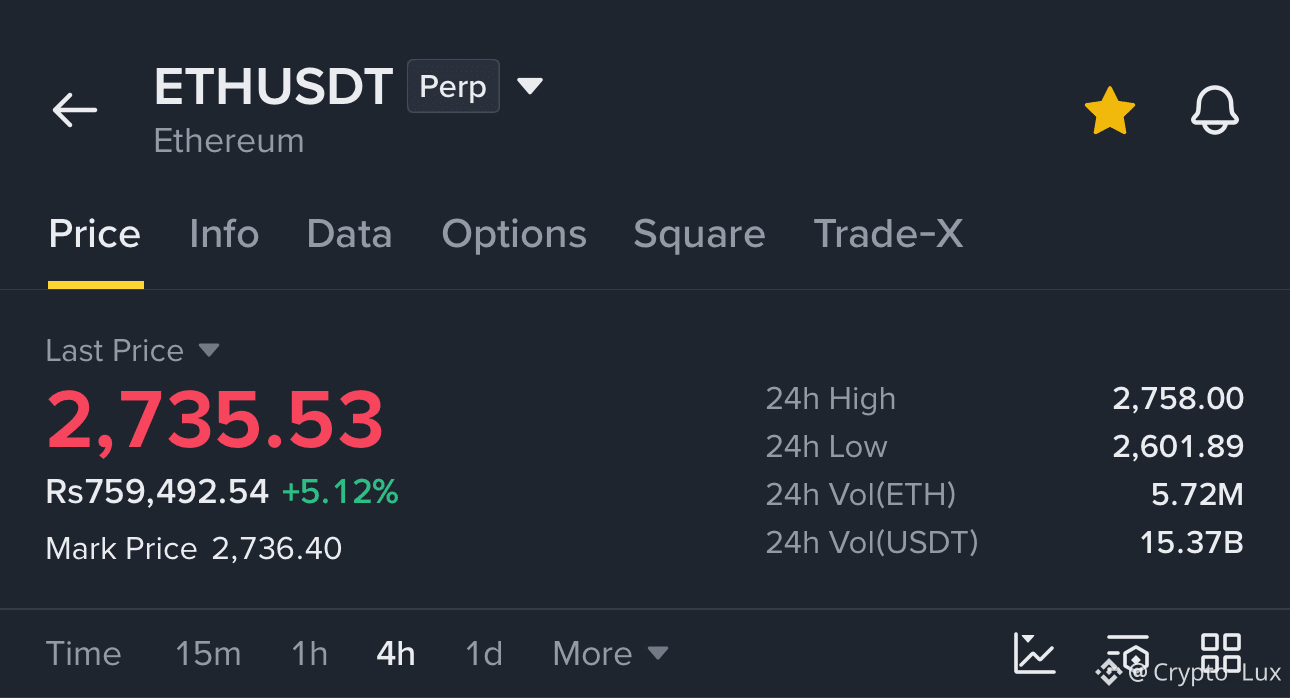Tap the back arrow icon
The height and width of the screenshot is (698, 1290).
point(75,110)
